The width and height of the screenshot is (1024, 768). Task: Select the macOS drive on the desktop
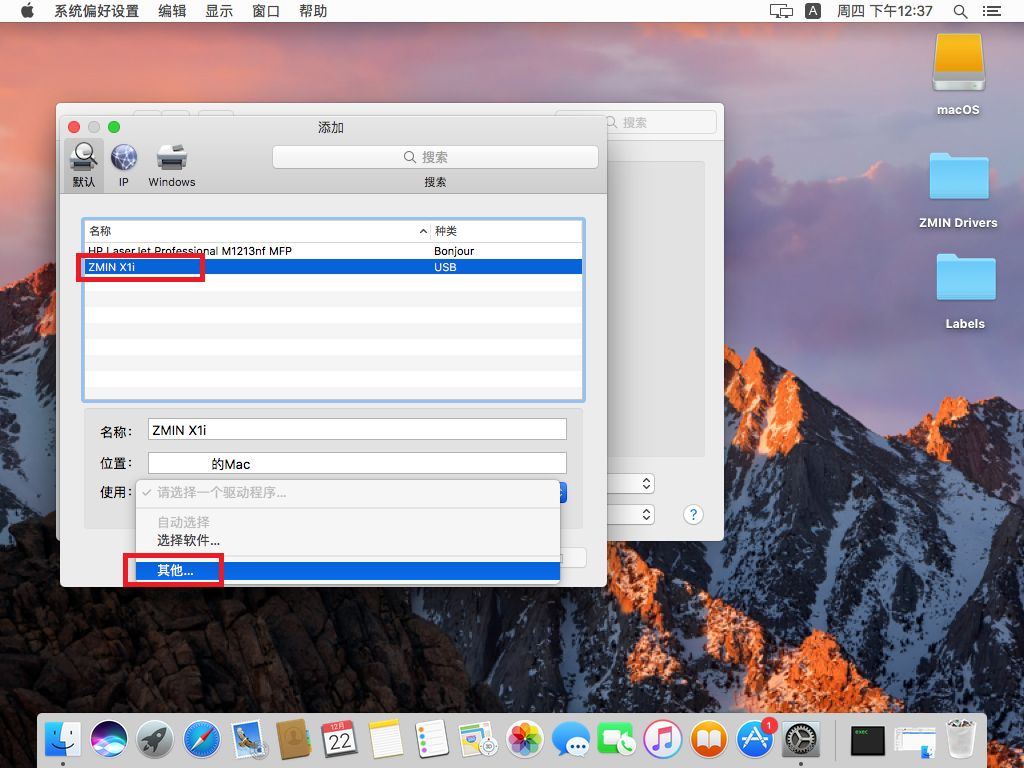(x=958, y=73)
